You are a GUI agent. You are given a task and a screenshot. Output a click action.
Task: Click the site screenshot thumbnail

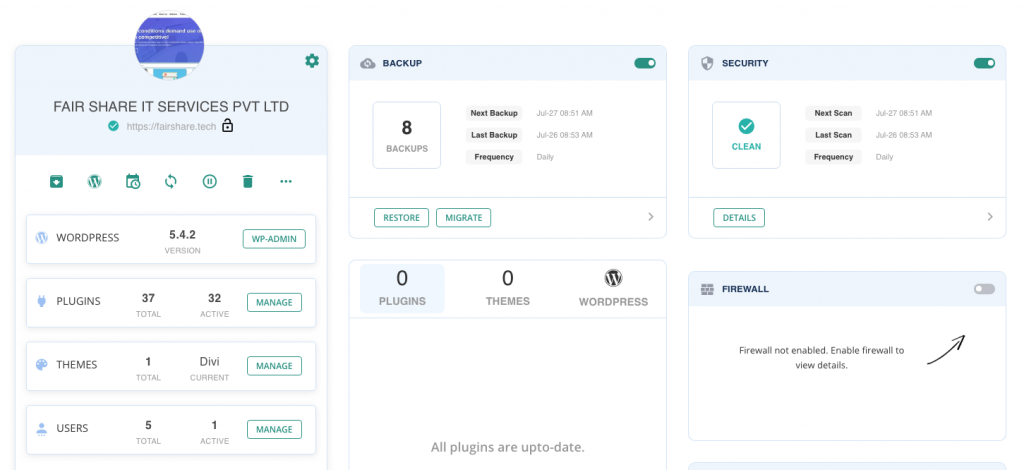(x=169, y=45)
